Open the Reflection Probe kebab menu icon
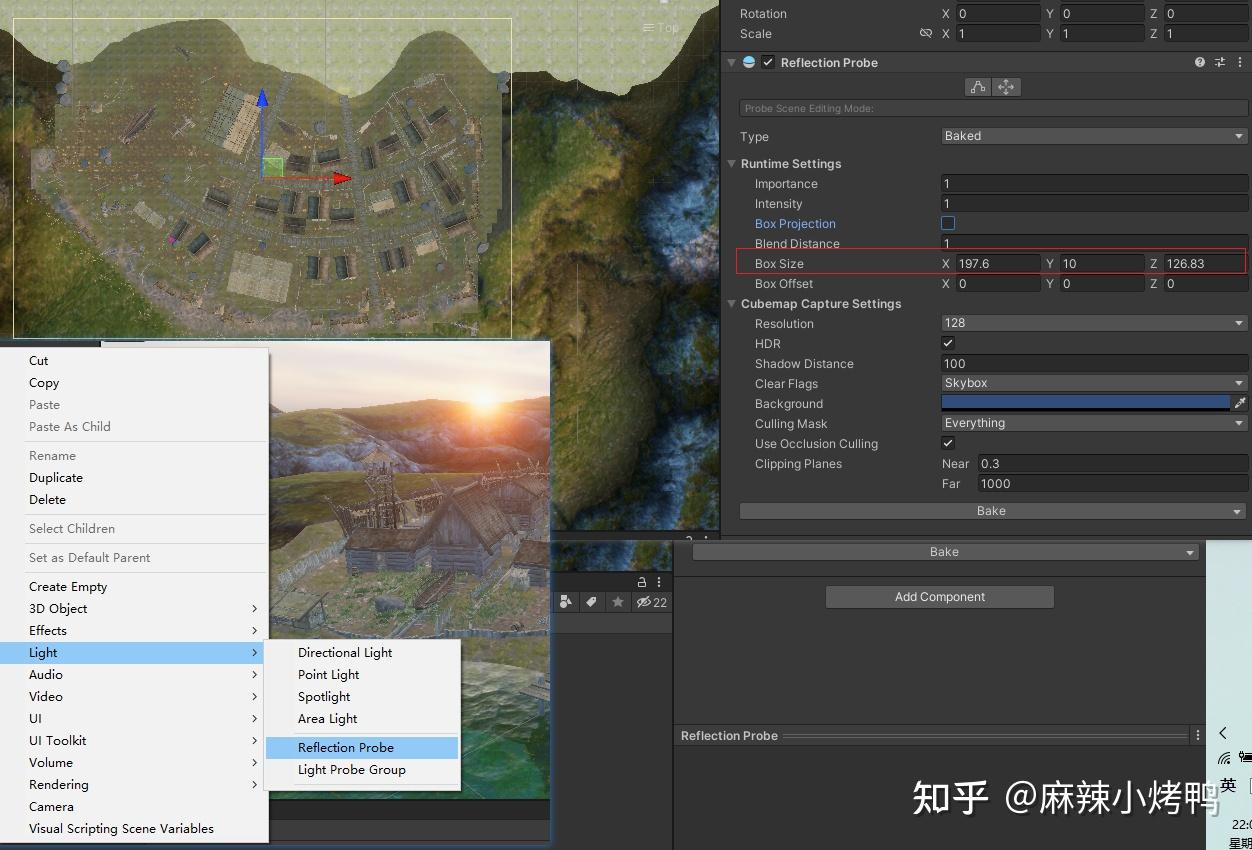Screen dimensions: 1252x850 coord(1240,62)
